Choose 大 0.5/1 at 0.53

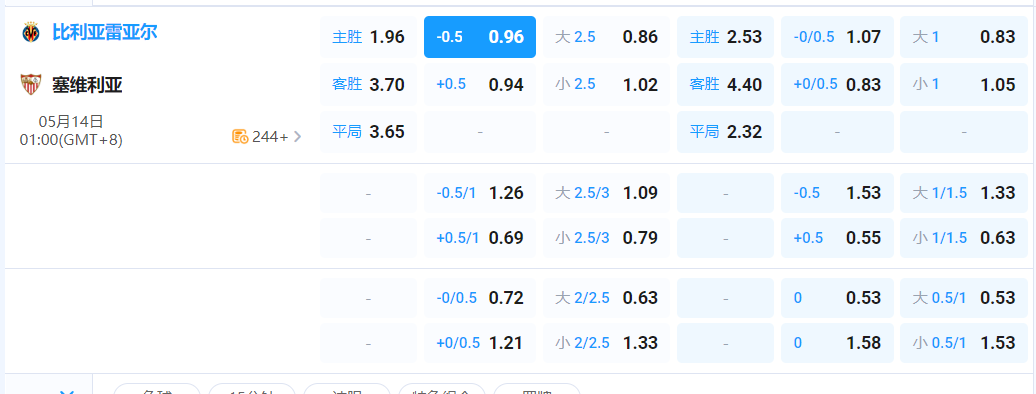[964, 298]
